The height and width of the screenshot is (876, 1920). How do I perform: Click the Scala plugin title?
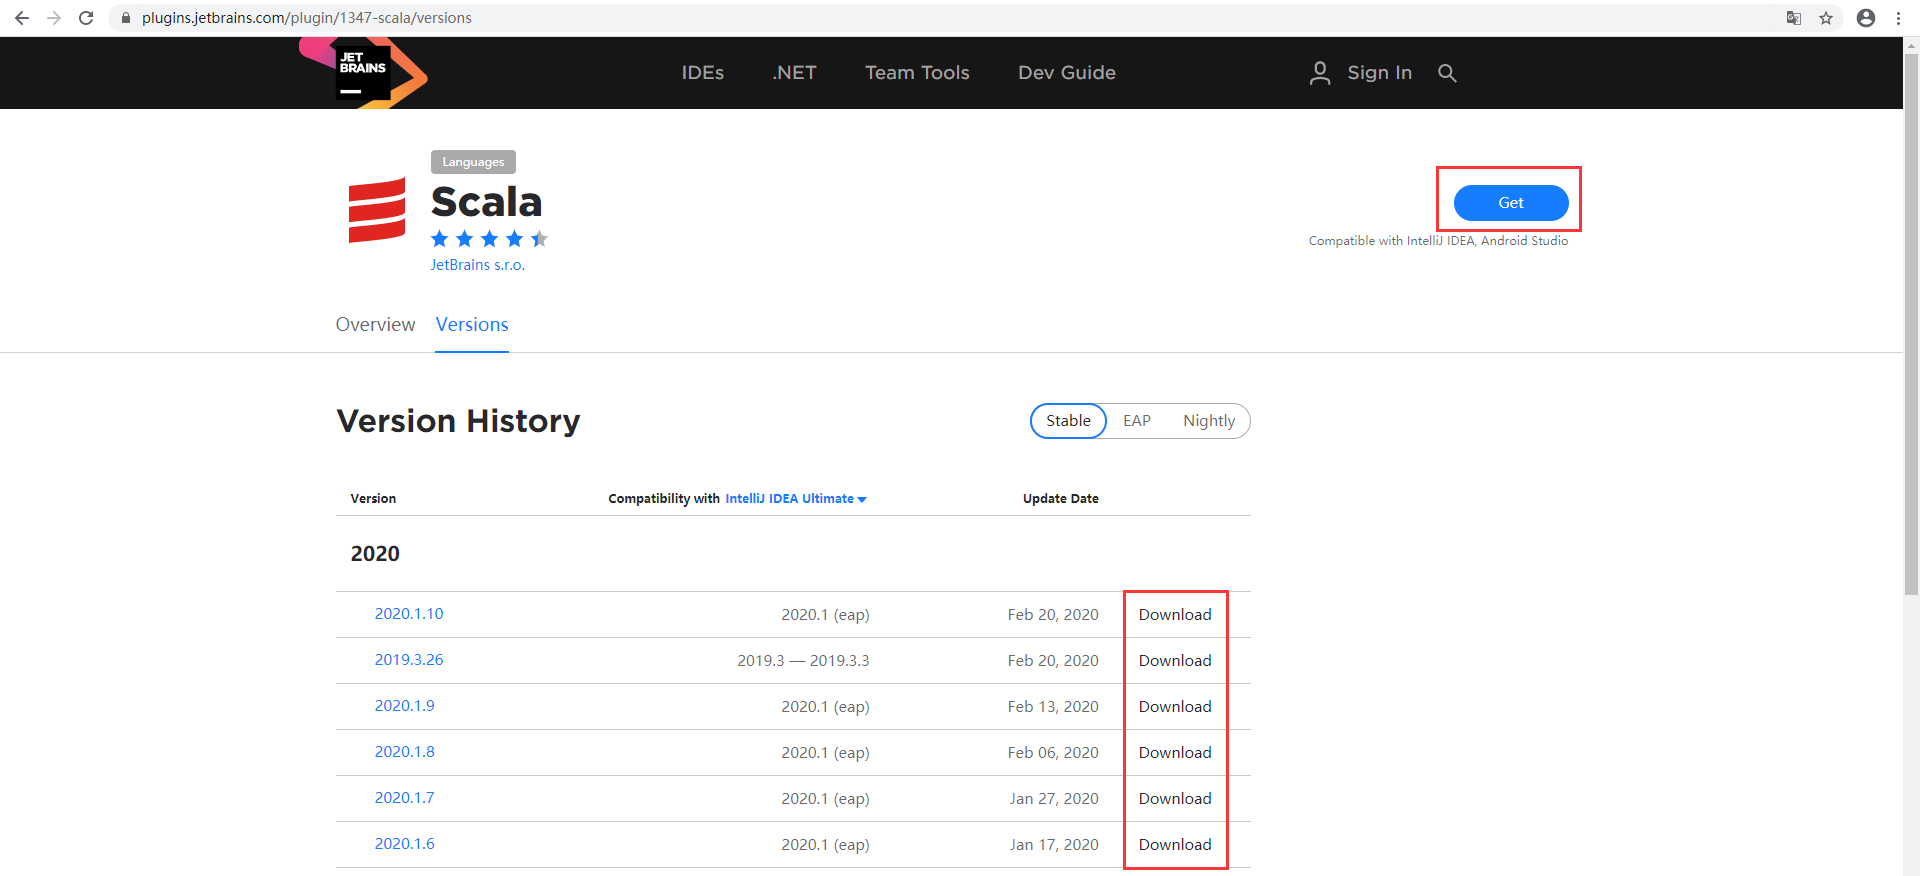487,202
